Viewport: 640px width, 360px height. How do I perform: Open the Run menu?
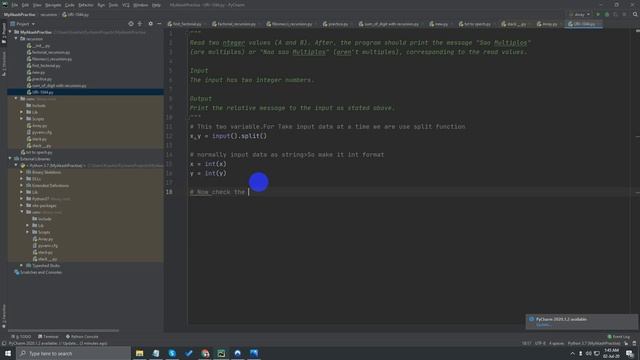(x=101, y=5)
